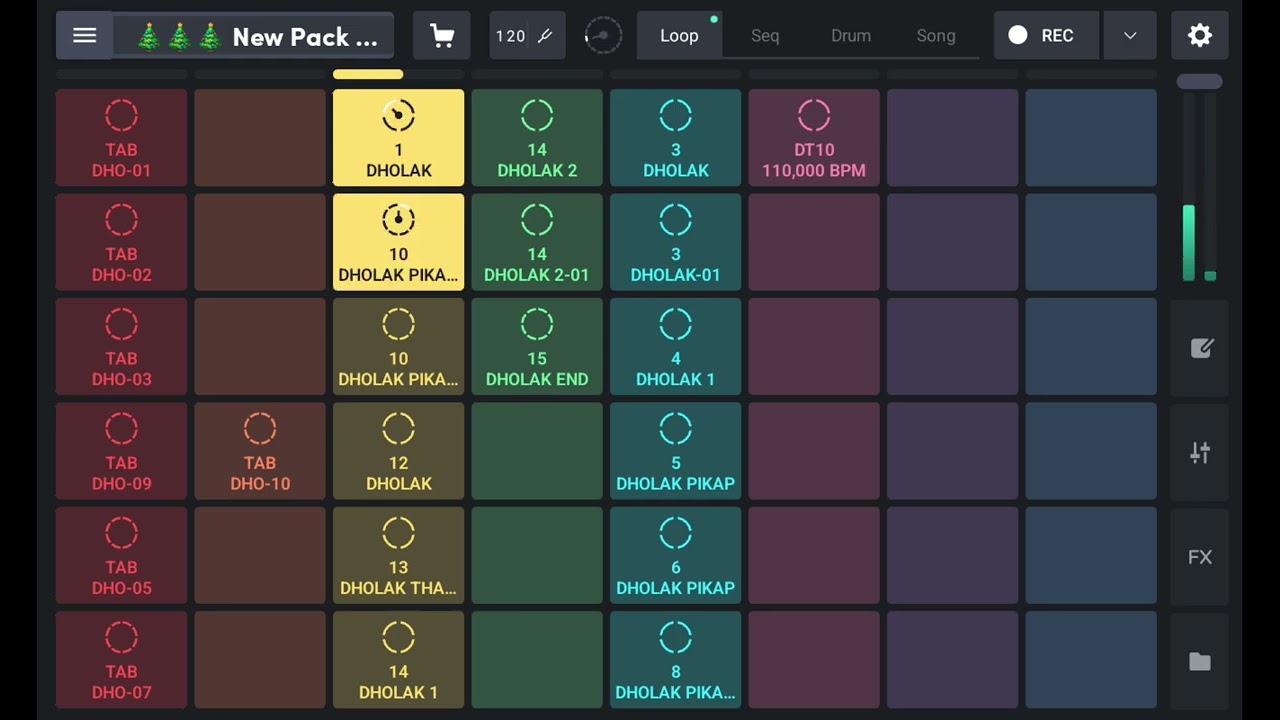
Task: Launch the 14 DHOLAK 2-01 pad
Action: pos(537,242)
